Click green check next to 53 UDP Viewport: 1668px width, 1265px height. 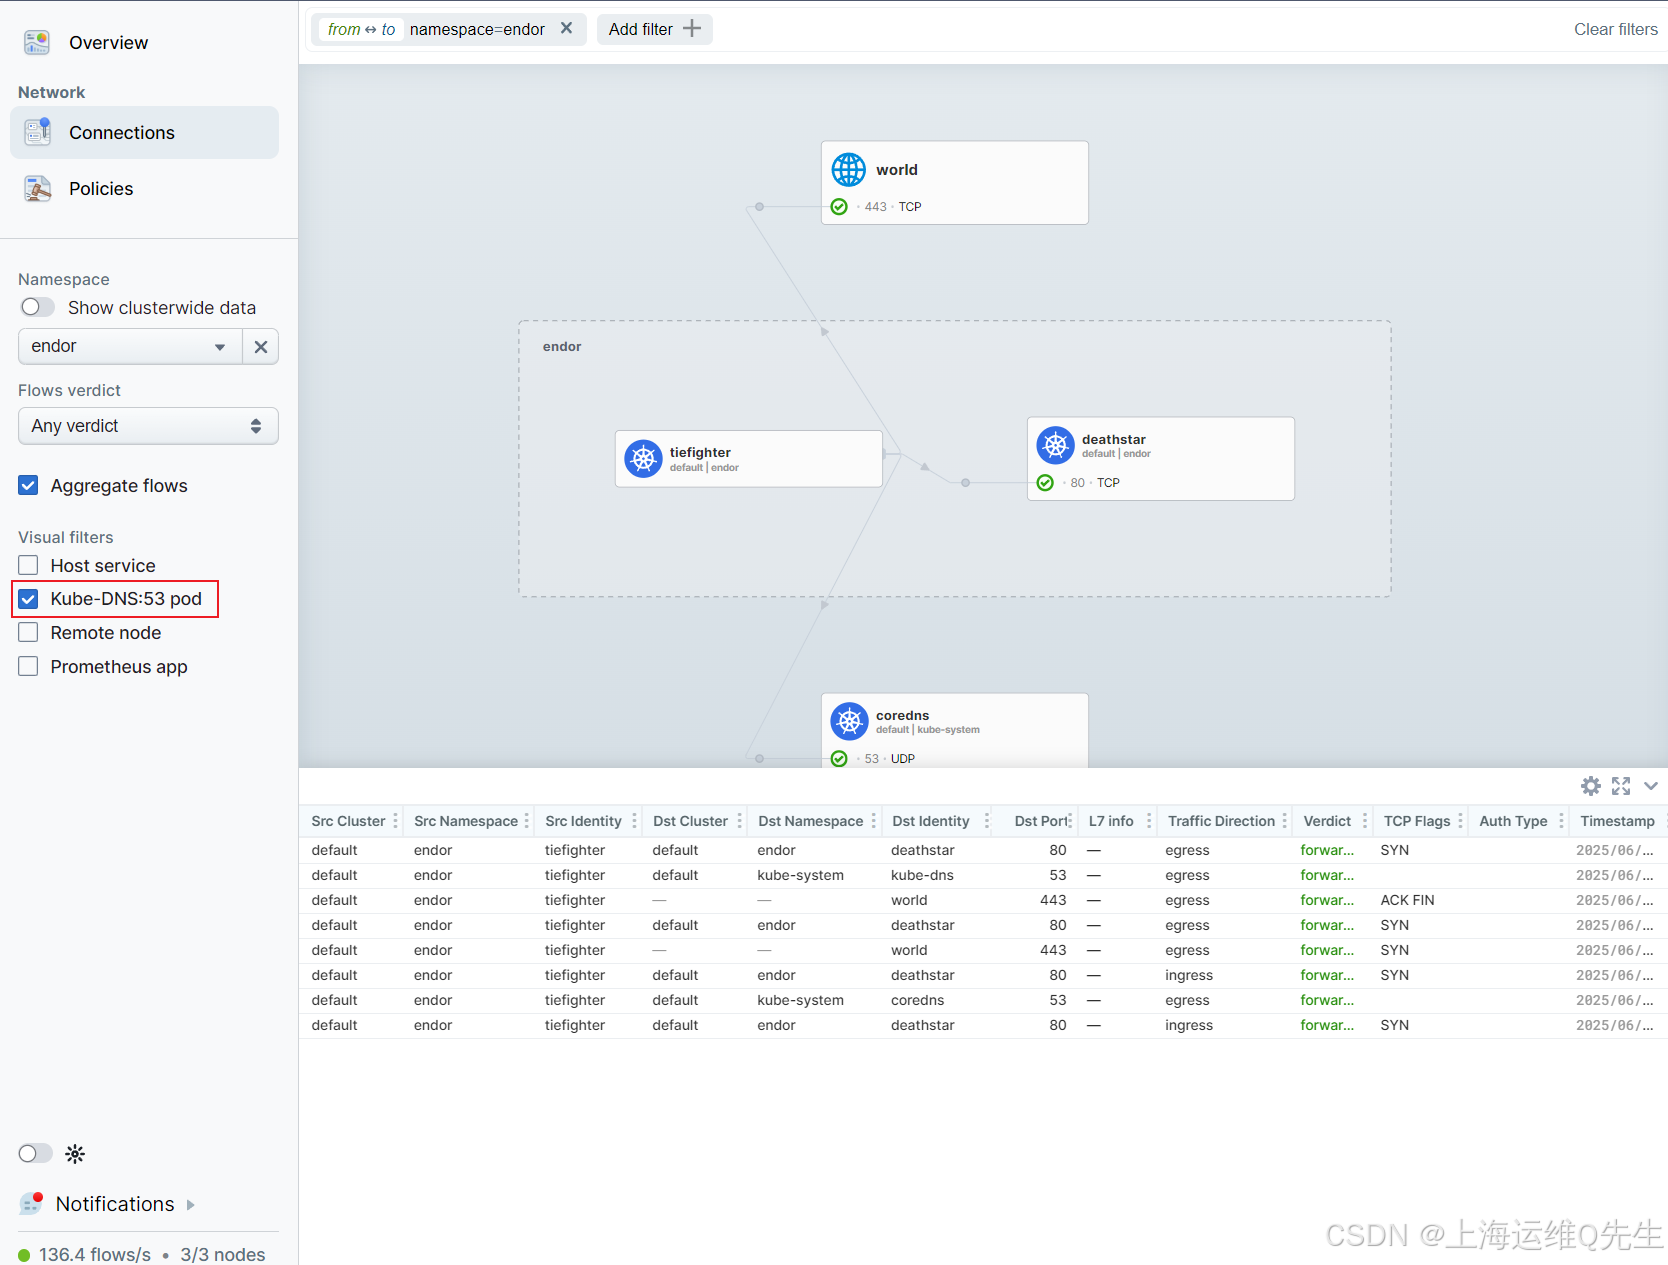tap(839, 759)
